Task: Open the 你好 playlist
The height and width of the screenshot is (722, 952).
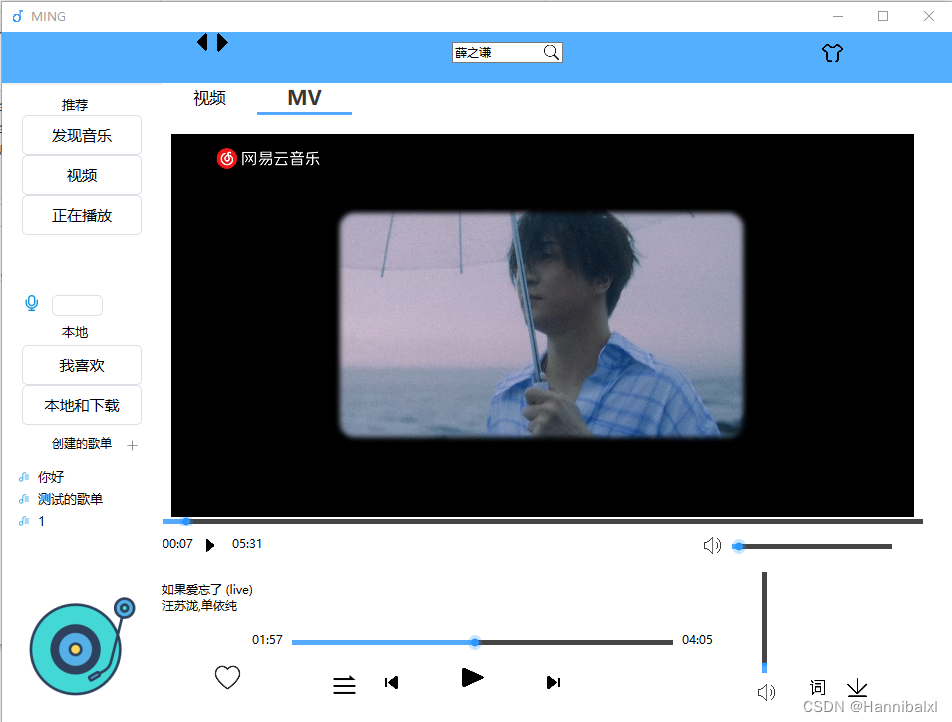Action: pyautogui.click(x=51, y=477)
